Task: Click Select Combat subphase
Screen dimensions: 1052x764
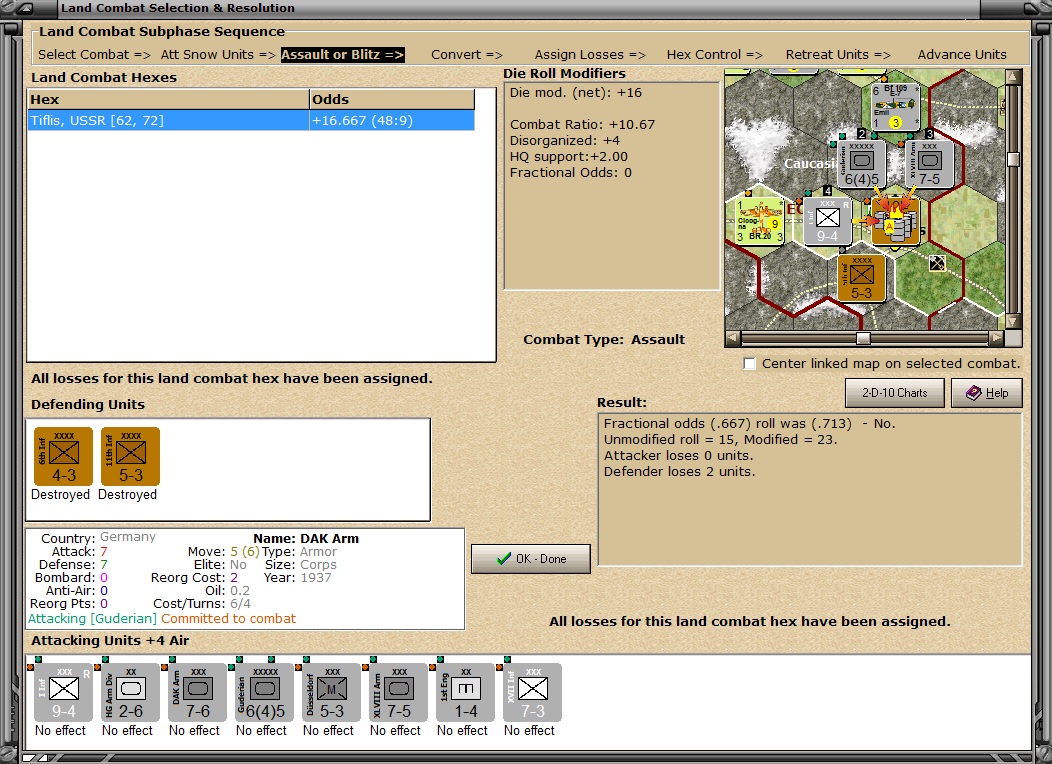Action: coord(94,54)
